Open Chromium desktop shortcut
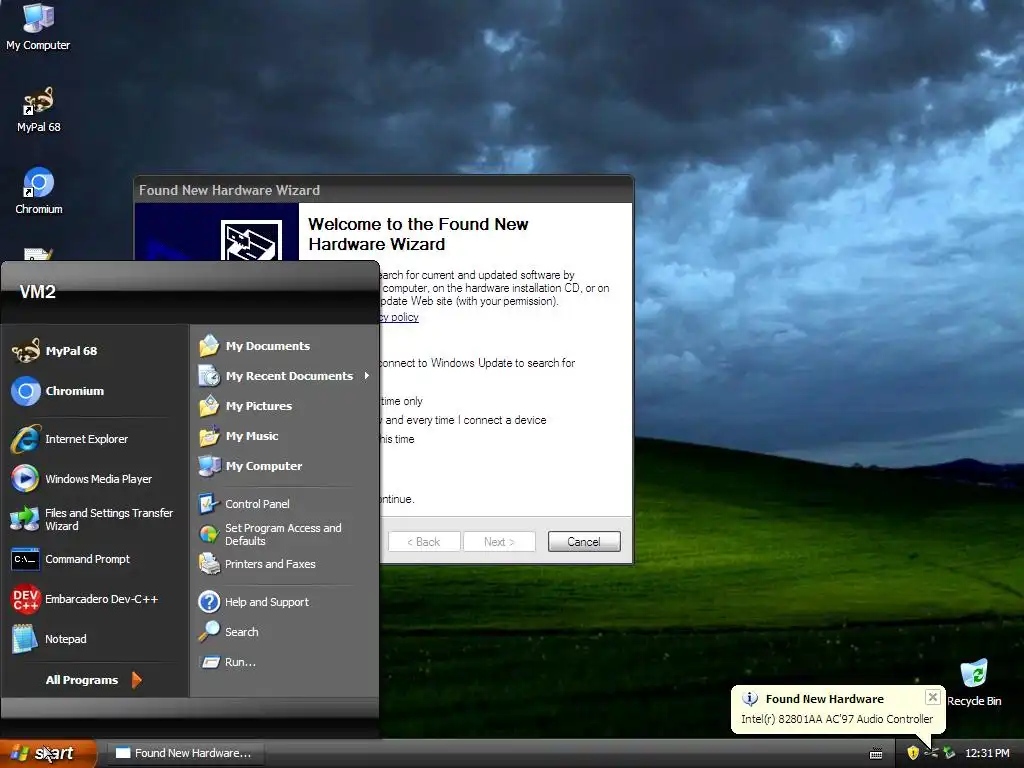This screenshot has height=768, width=1024. point(39,191)
